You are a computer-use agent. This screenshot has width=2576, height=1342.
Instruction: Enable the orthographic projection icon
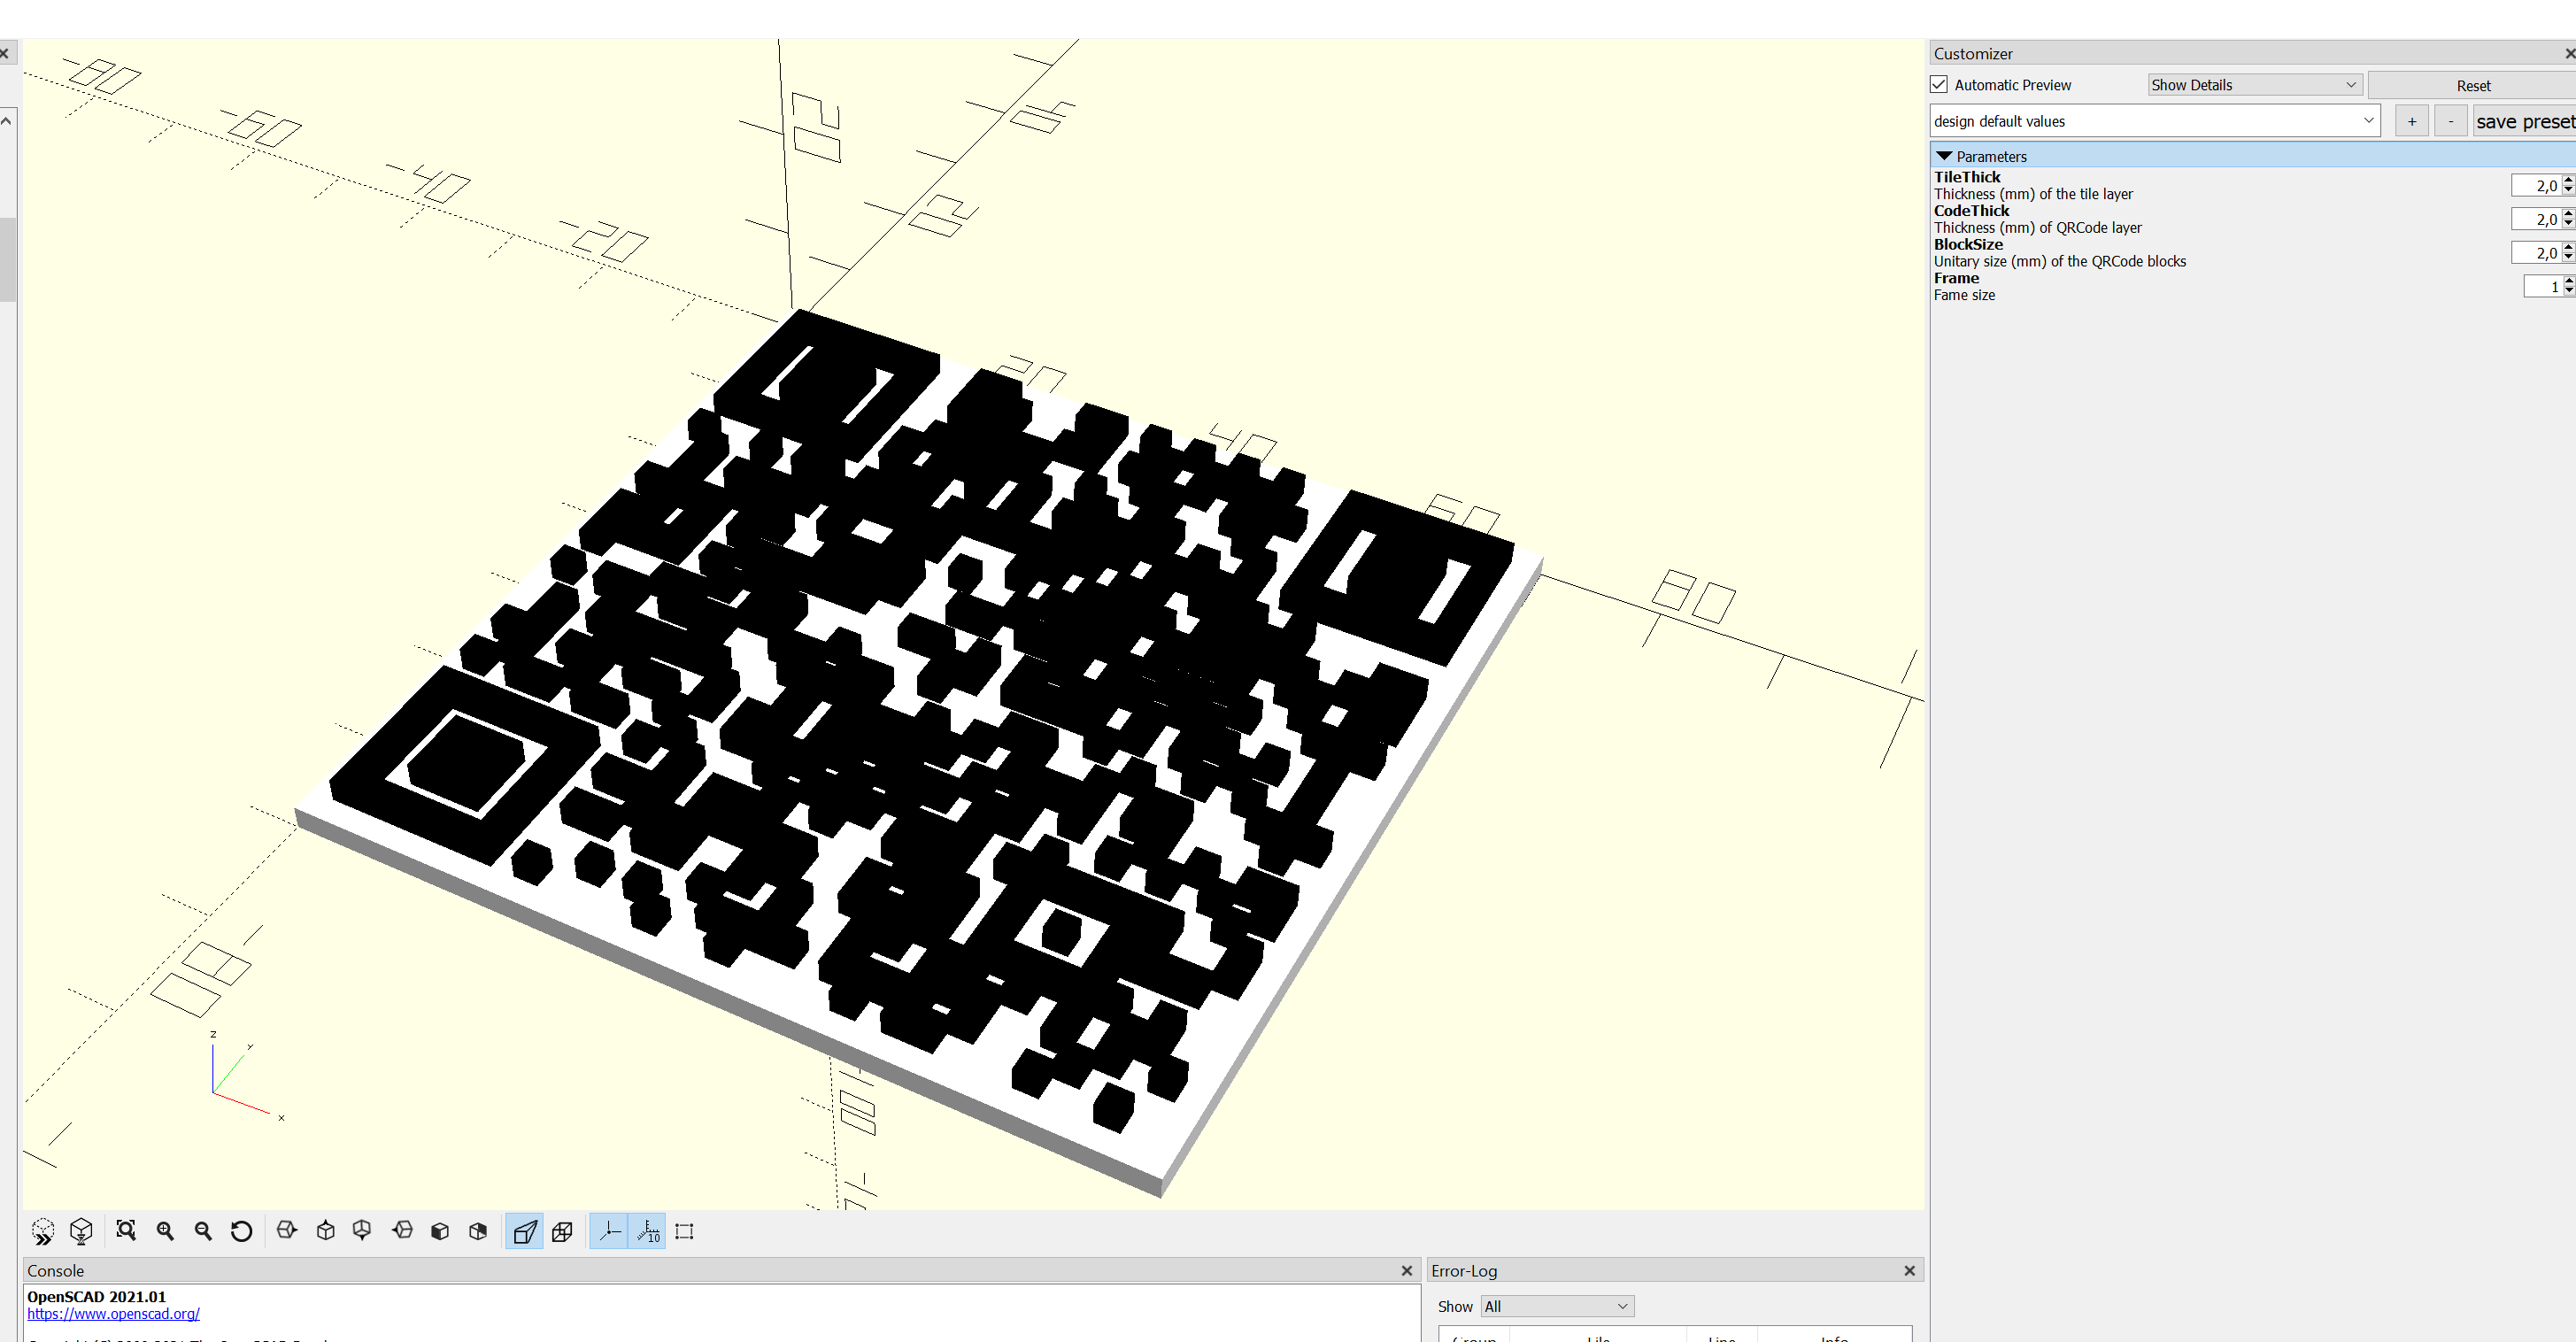click(x=562, y=1231)
